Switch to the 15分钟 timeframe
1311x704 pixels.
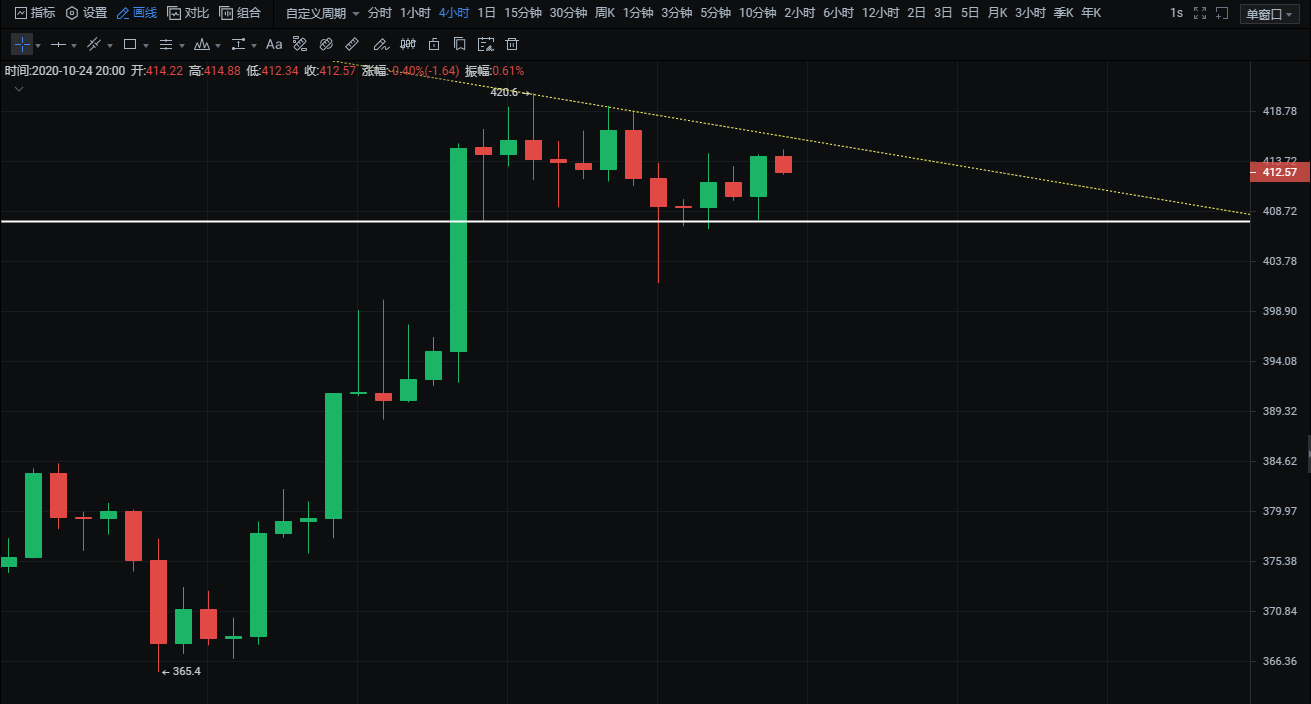(523, 14)
